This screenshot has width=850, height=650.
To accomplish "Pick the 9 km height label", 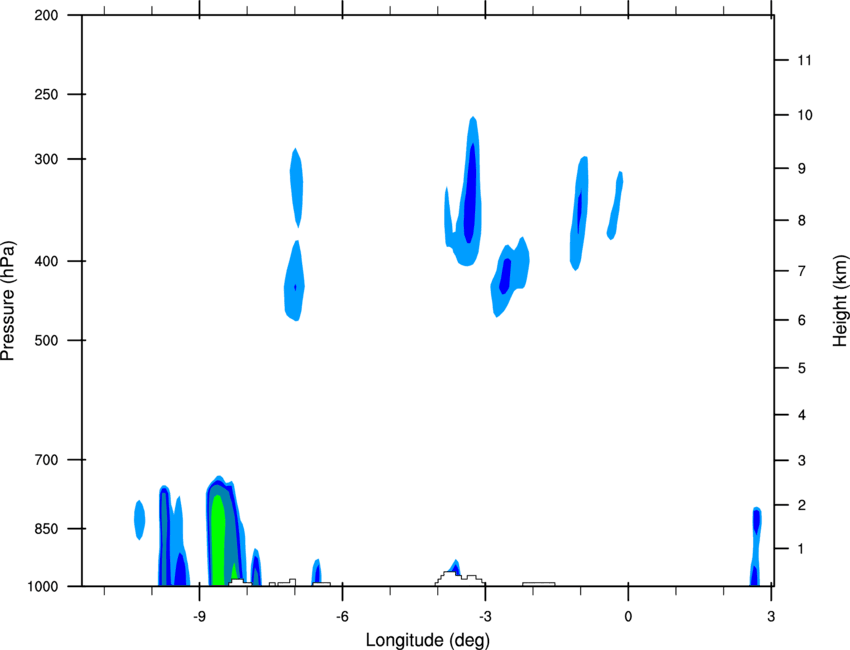I will 802,169.
